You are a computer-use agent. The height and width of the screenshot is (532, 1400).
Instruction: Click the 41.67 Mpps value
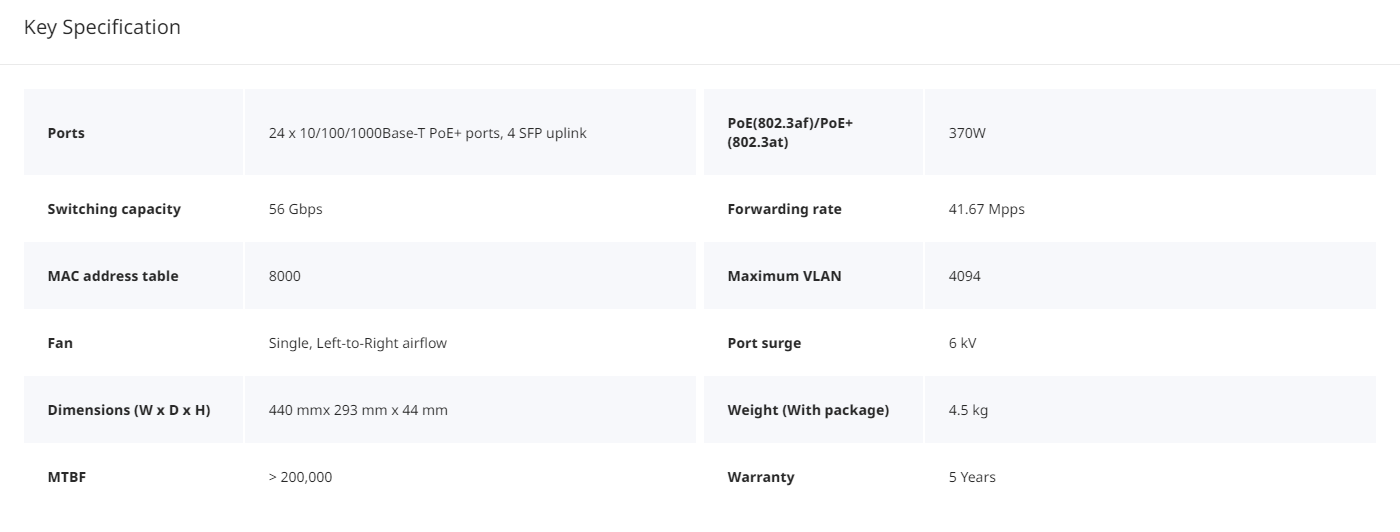click(x=987, y=209)
